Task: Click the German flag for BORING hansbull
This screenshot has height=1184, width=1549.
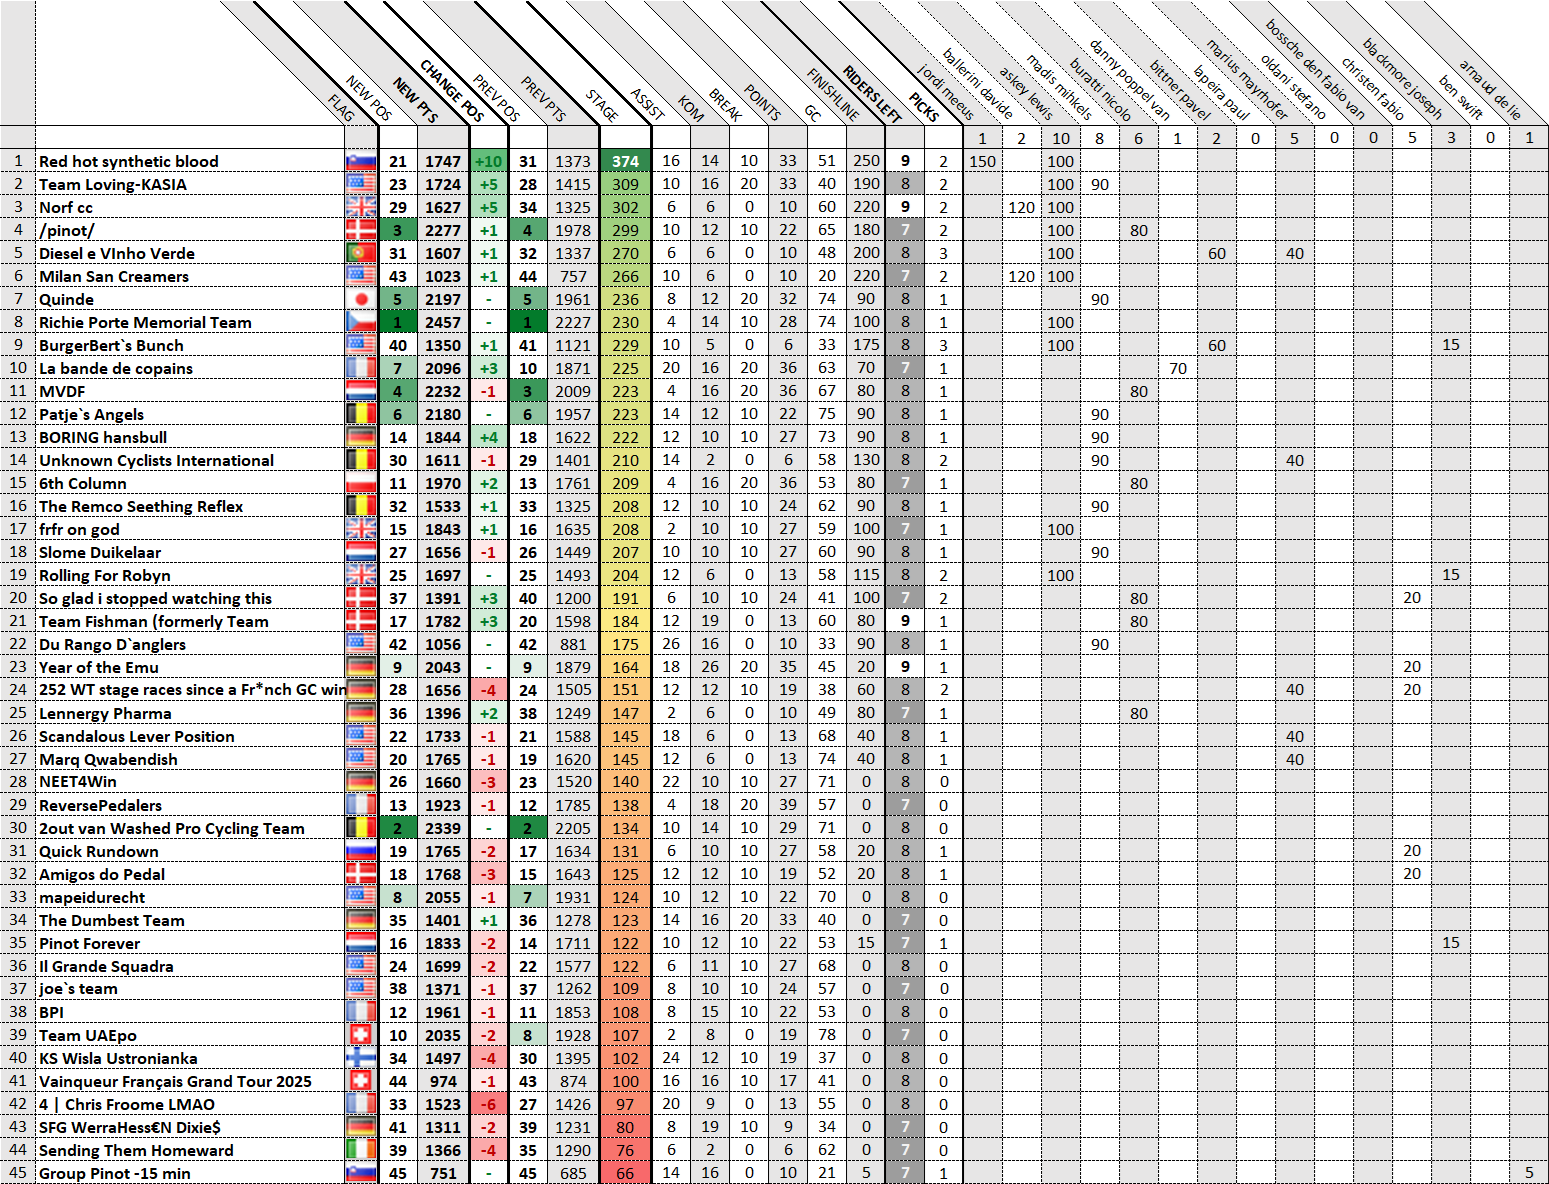Action: tap(361, 437)
